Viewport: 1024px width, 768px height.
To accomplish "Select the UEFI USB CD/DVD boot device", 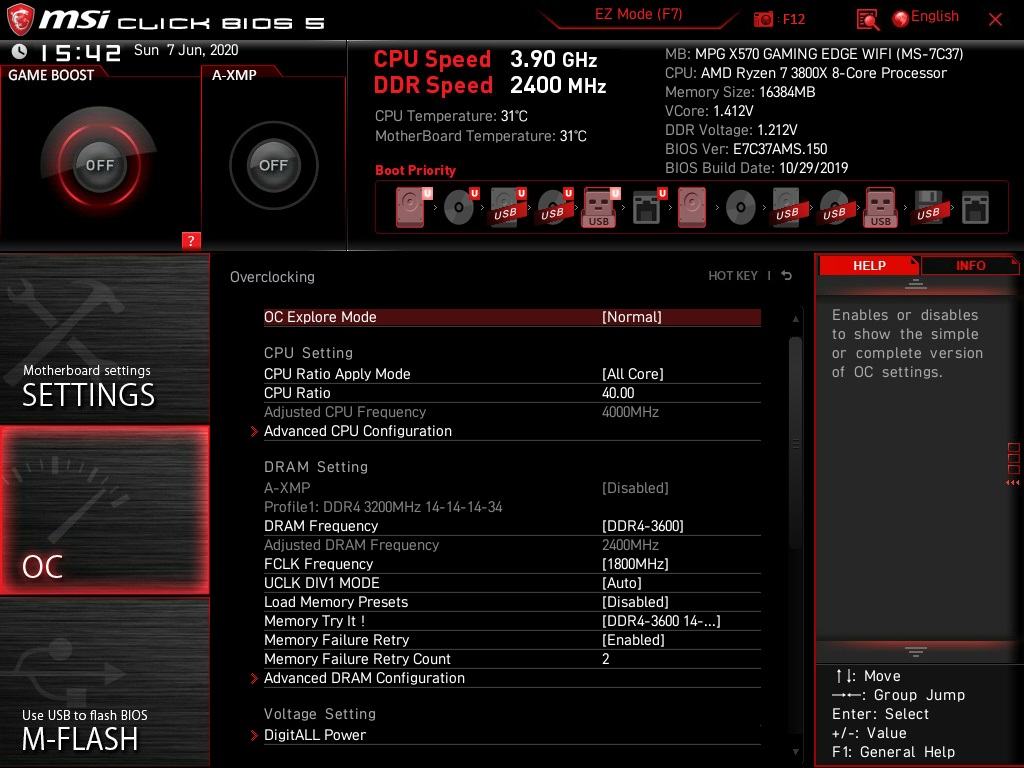I will pyautogui.click(x=554, y=207).
